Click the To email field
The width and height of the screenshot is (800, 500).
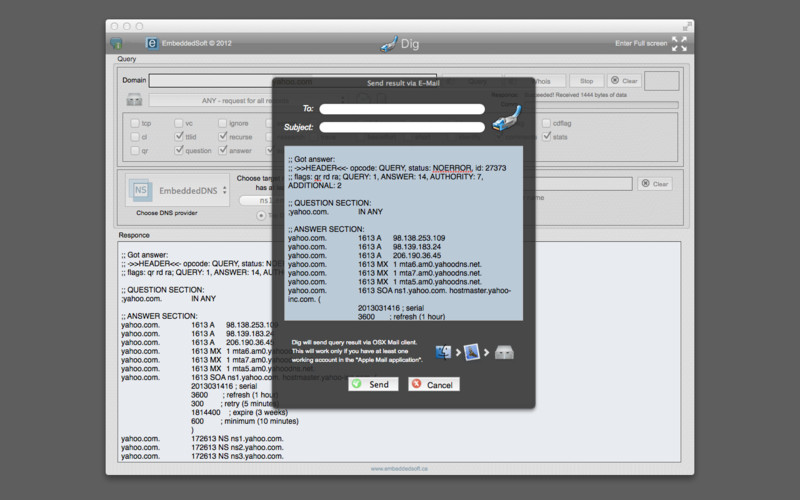click(x=402, y=109)
